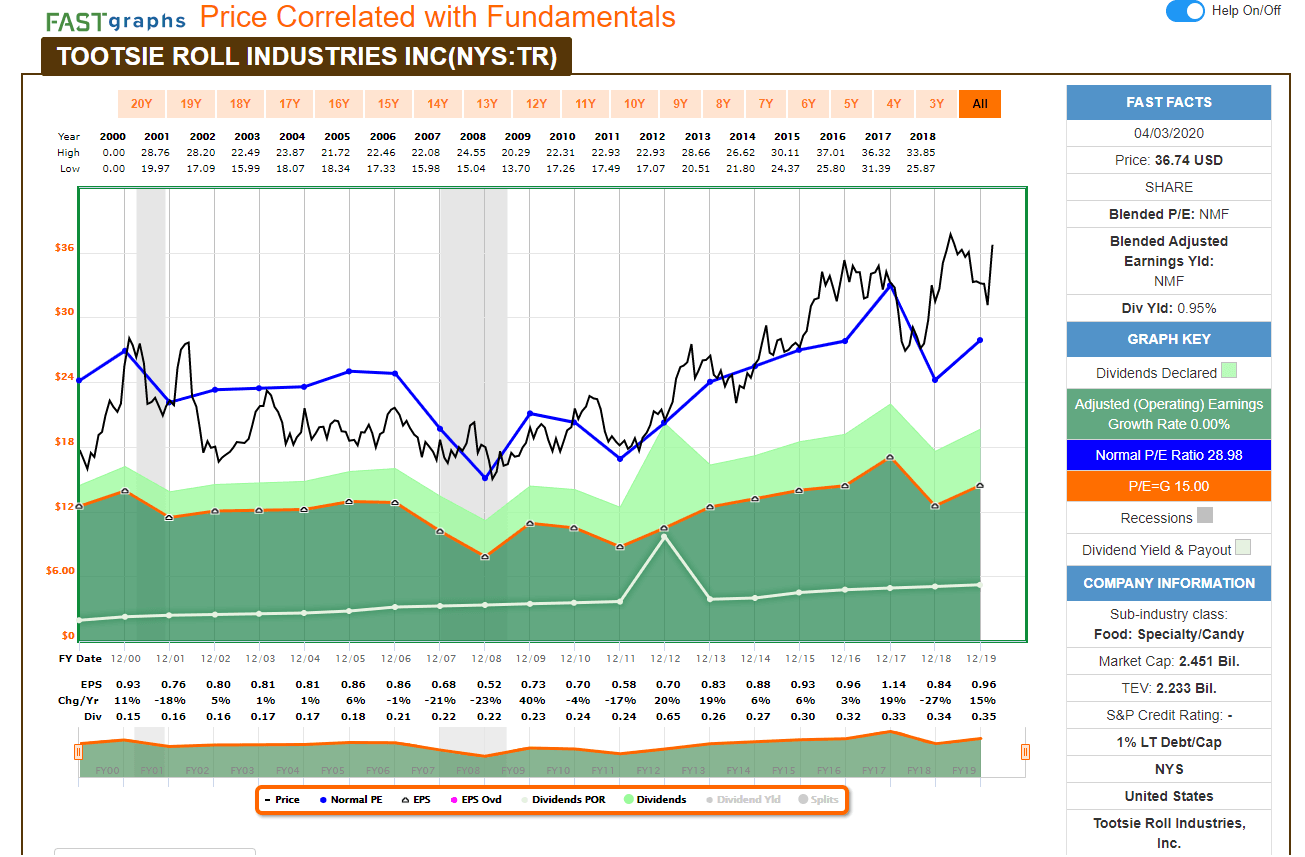Choose the 18Y time range
1305x857 pixels.
pyautogui.click(x=240, y=104)
